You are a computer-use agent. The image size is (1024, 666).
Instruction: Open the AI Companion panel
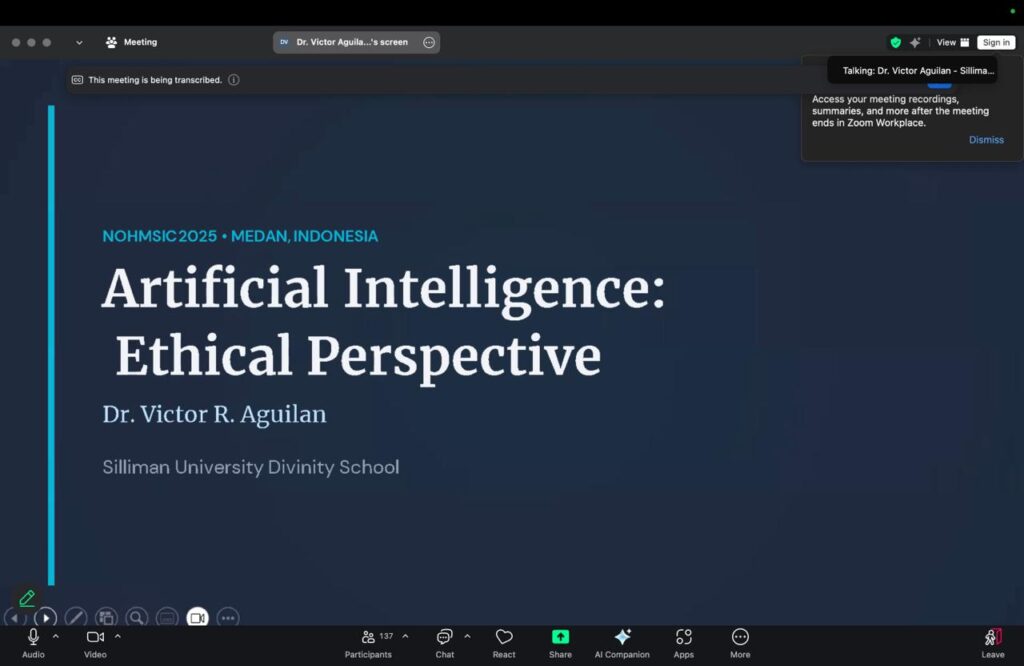click(622, 641)
